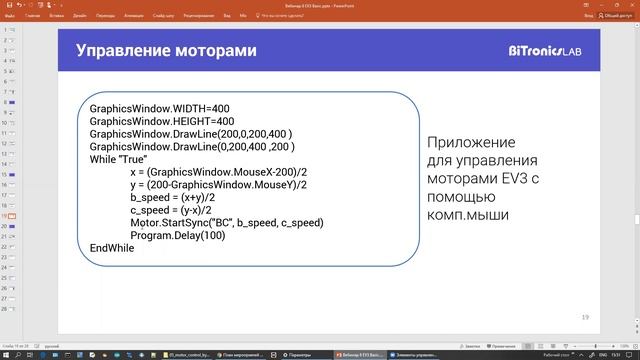Click the zoom percentage value

click(x=624, y=346)
